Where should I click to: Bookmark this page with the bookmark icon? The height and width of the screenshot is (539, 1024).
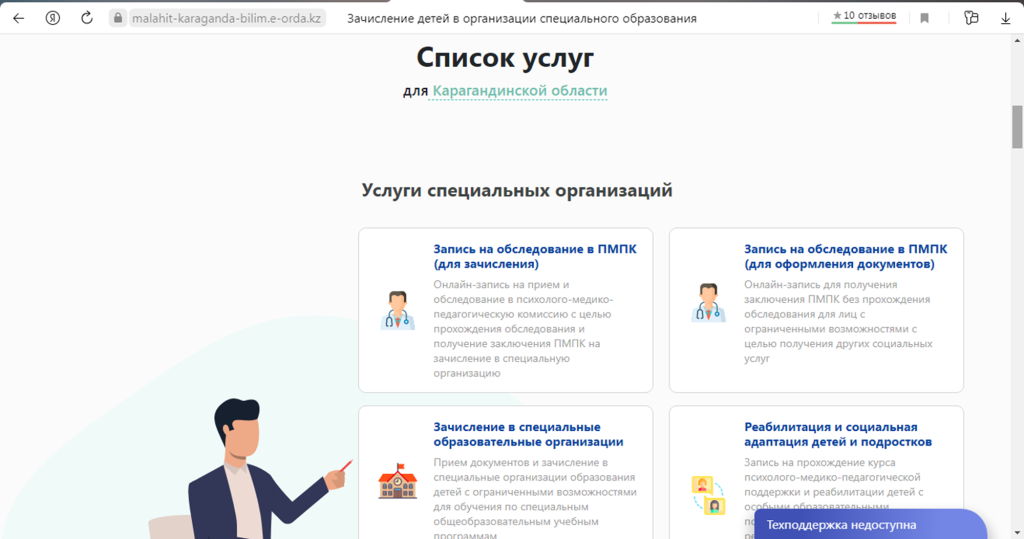(924, 18)
